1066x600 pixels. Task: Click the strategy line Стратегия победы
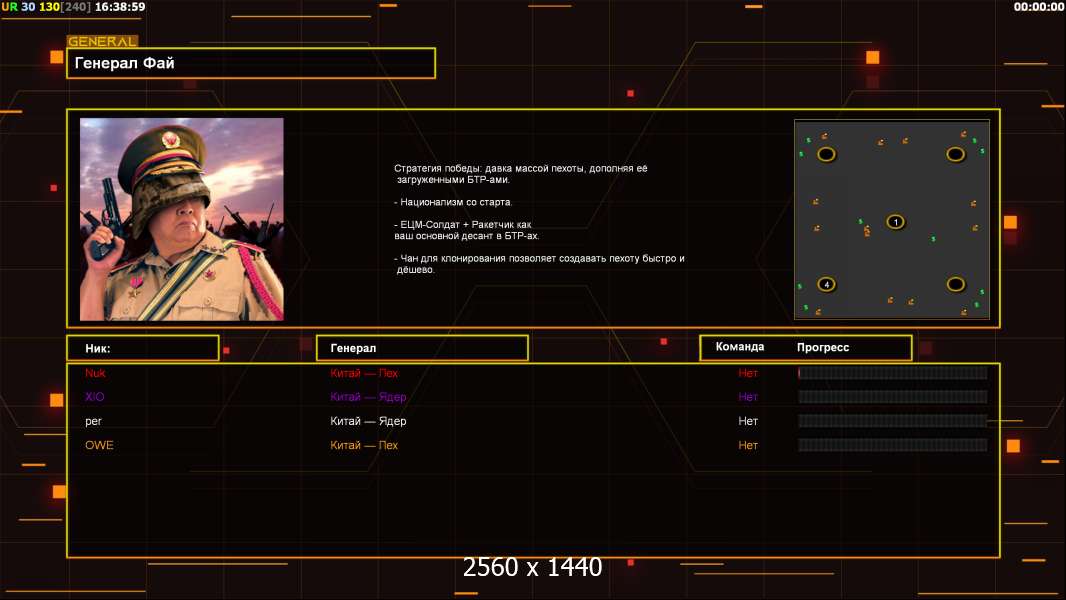pyautogui.click(x=521, y=173)
